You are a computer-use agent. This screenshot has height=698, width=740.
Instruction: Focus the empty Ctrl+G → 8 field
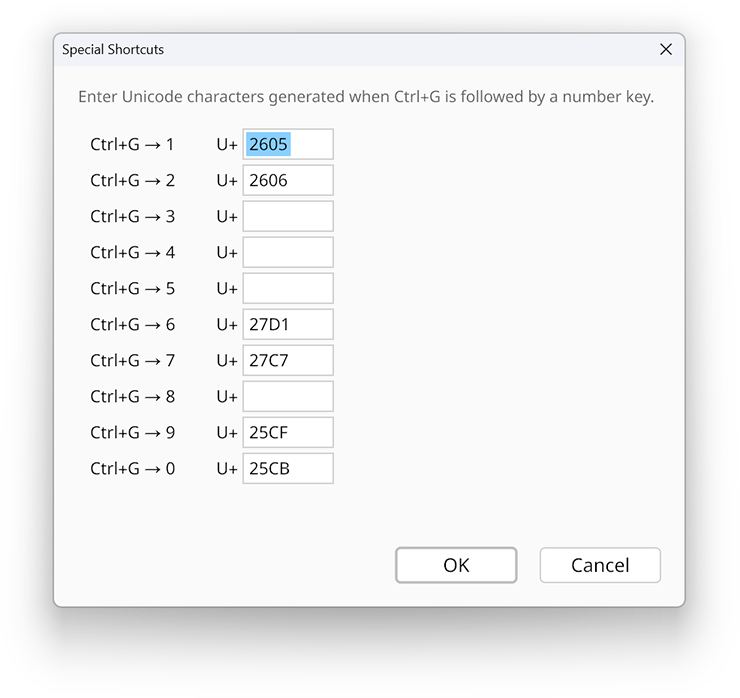[x=288, y=396]
